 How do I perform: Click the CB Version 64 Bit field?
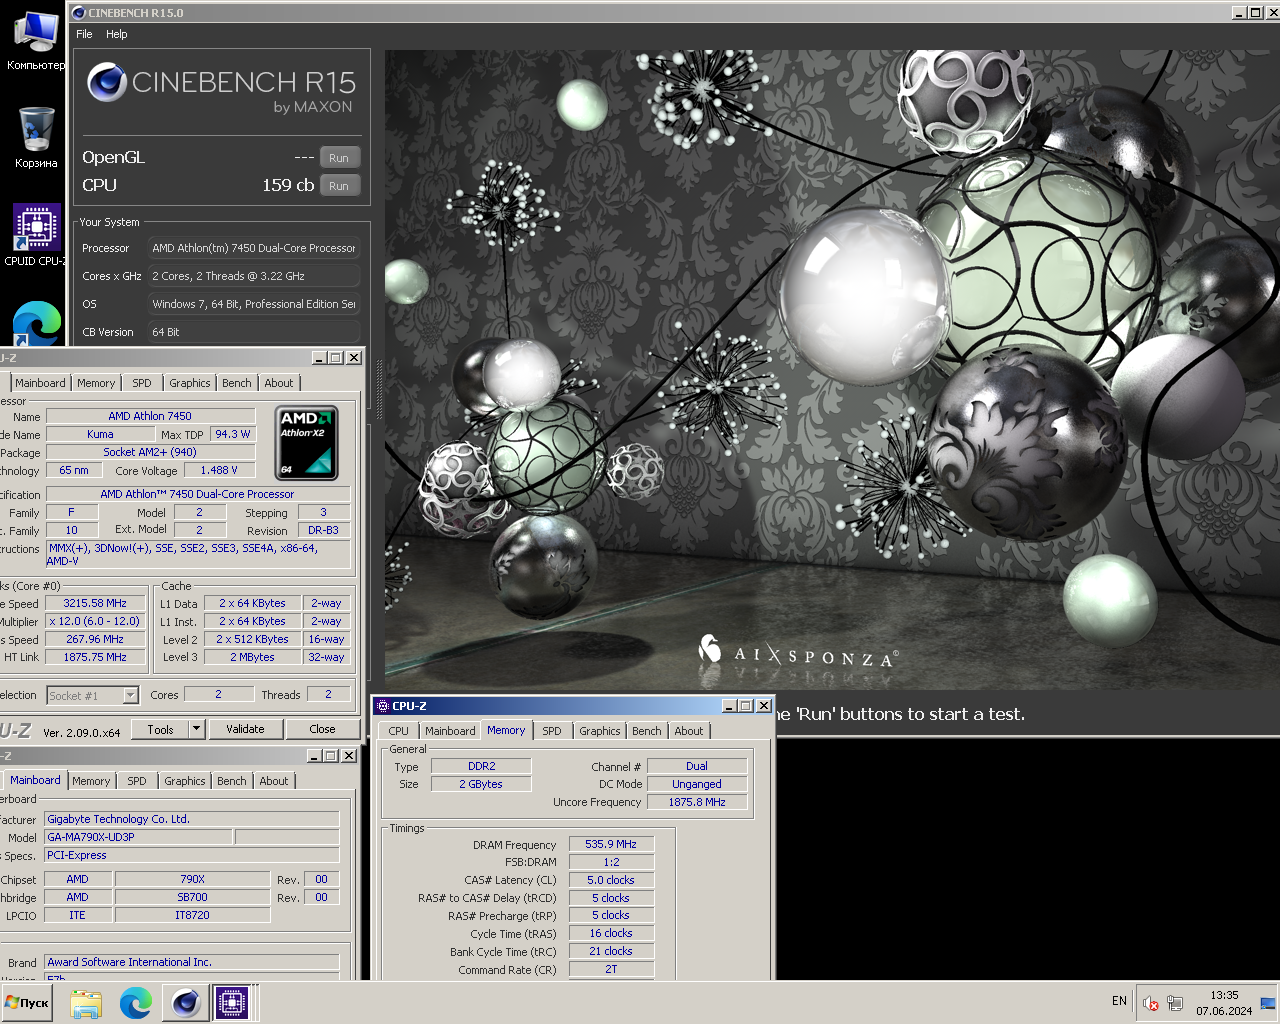coord(254,332)
